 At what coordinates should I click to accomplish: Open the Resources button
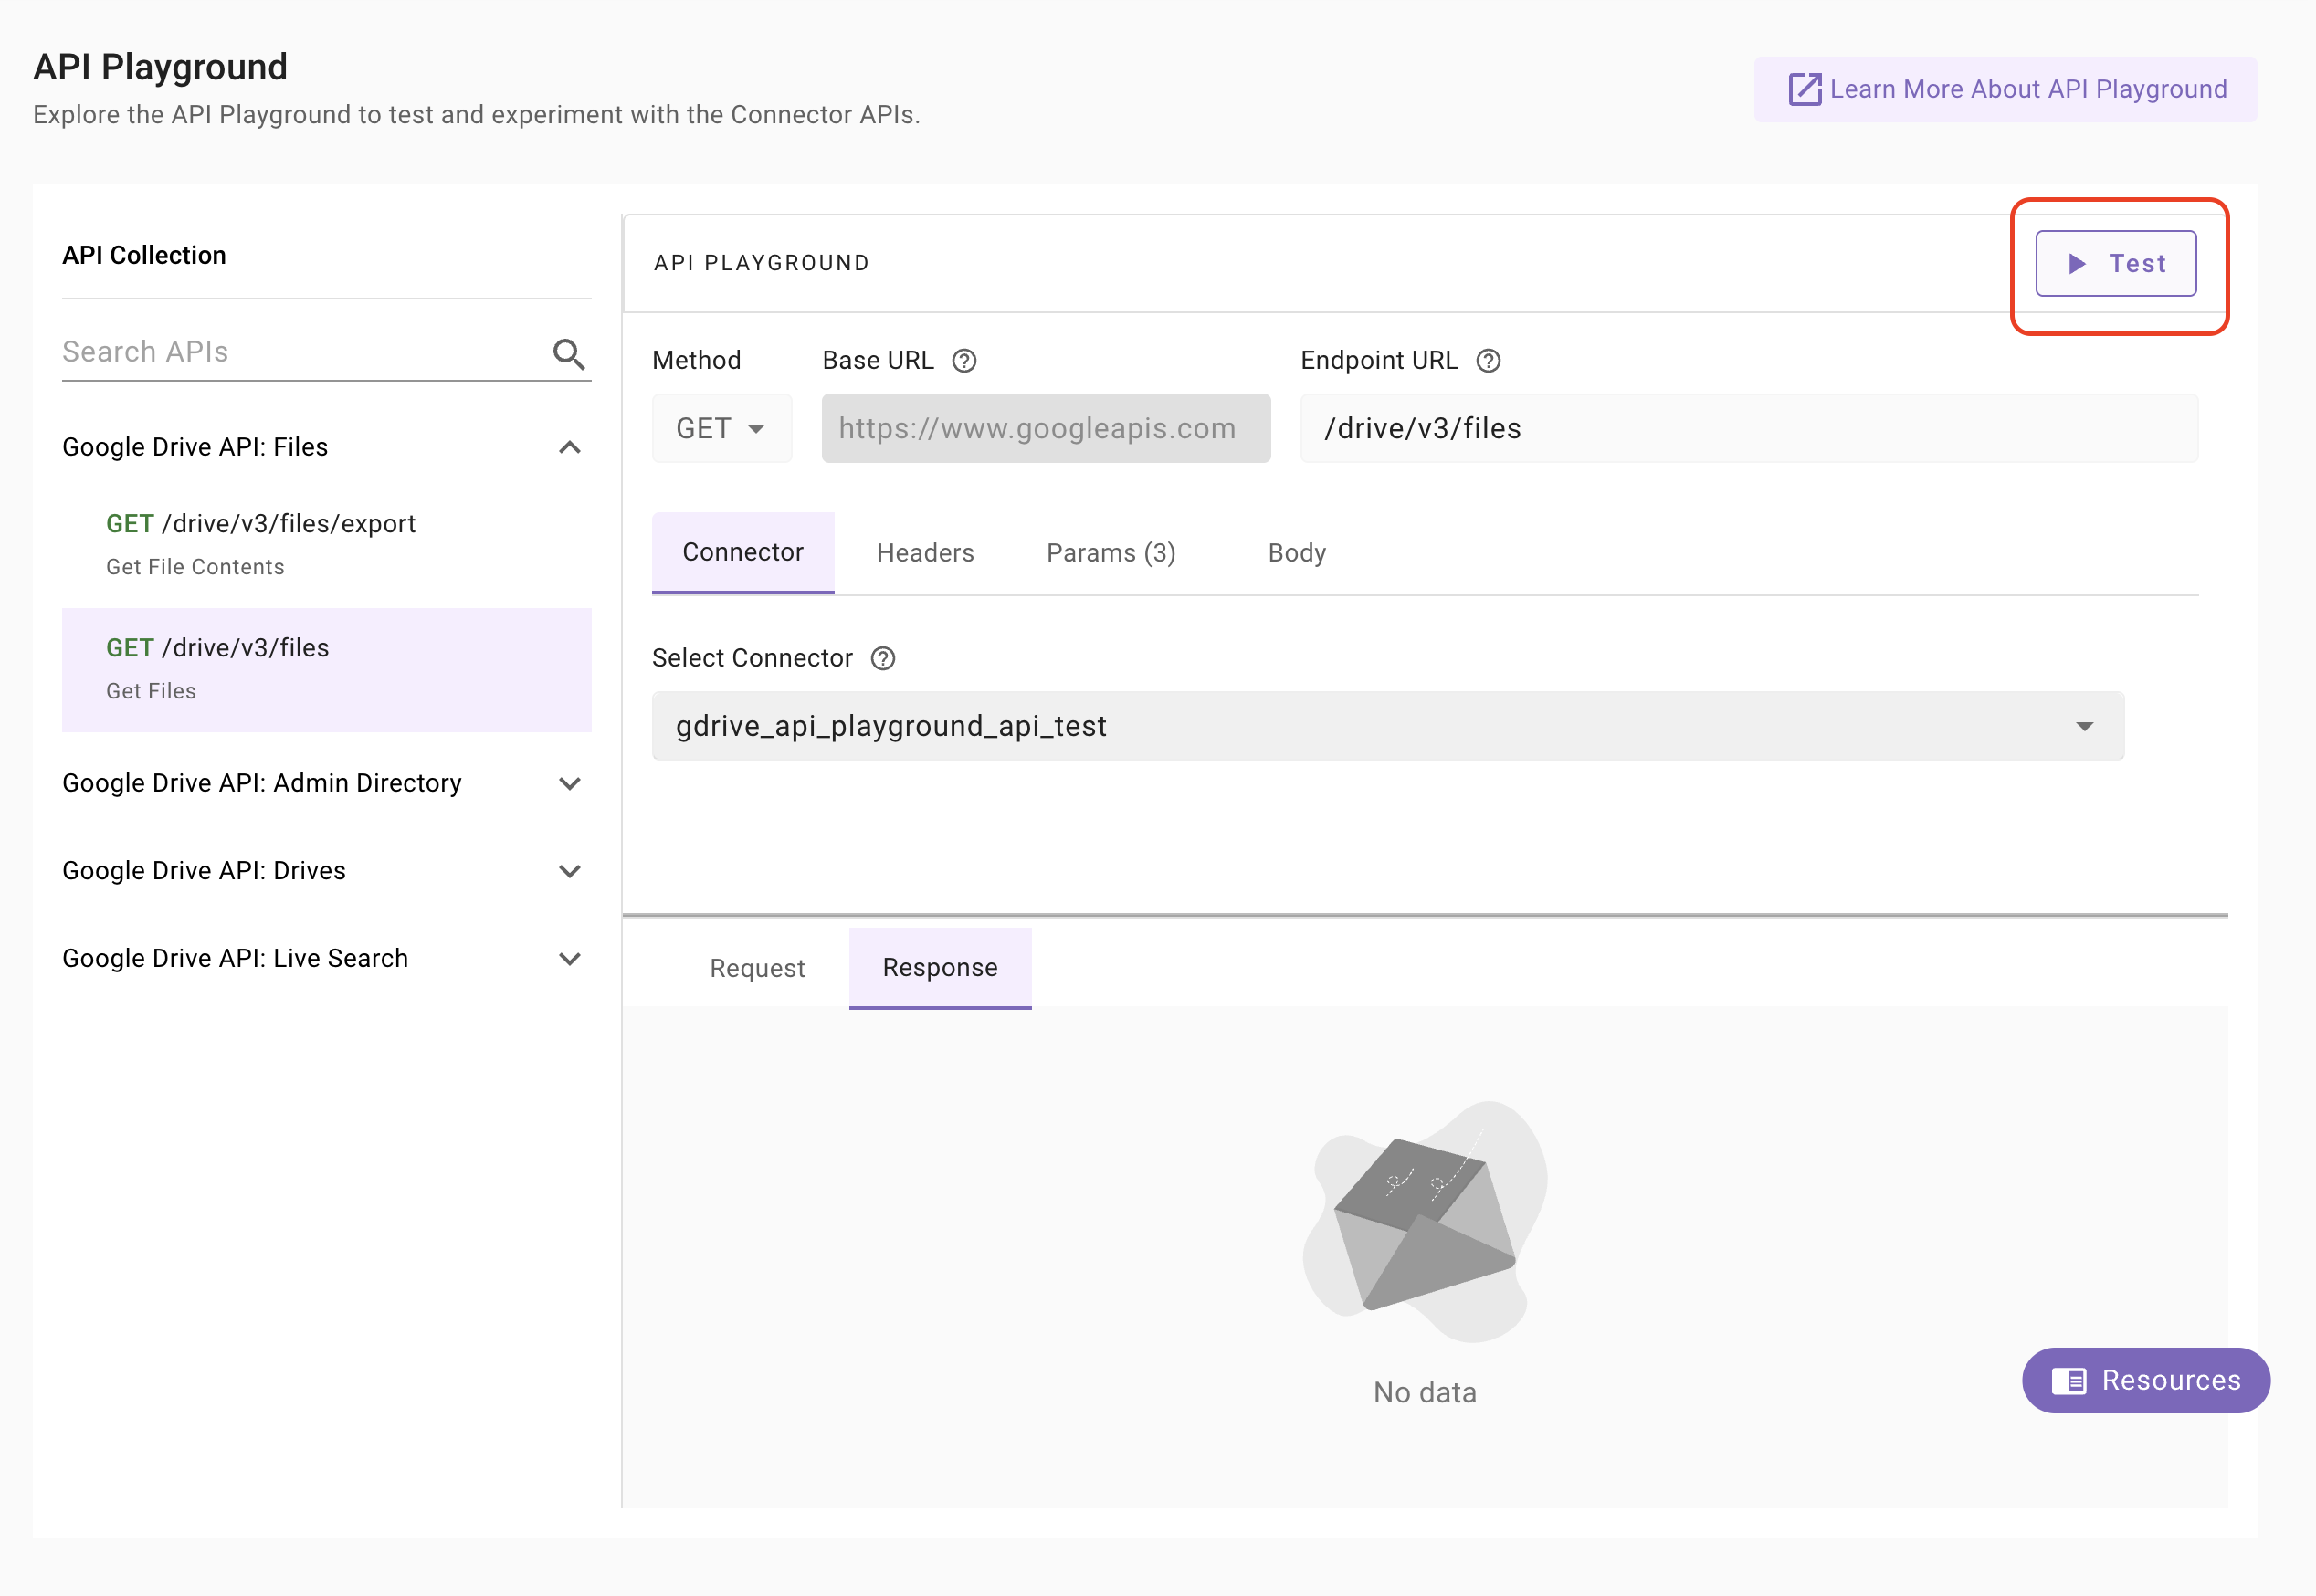2145,1380
